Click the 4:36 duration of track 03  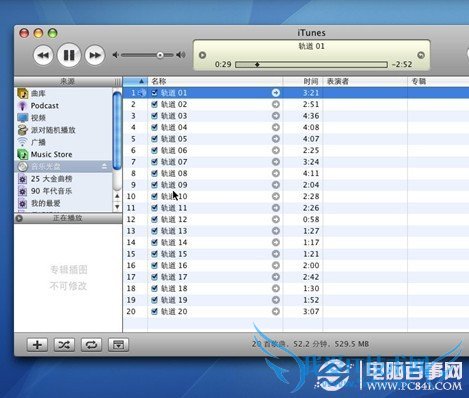tap(311, 116)
